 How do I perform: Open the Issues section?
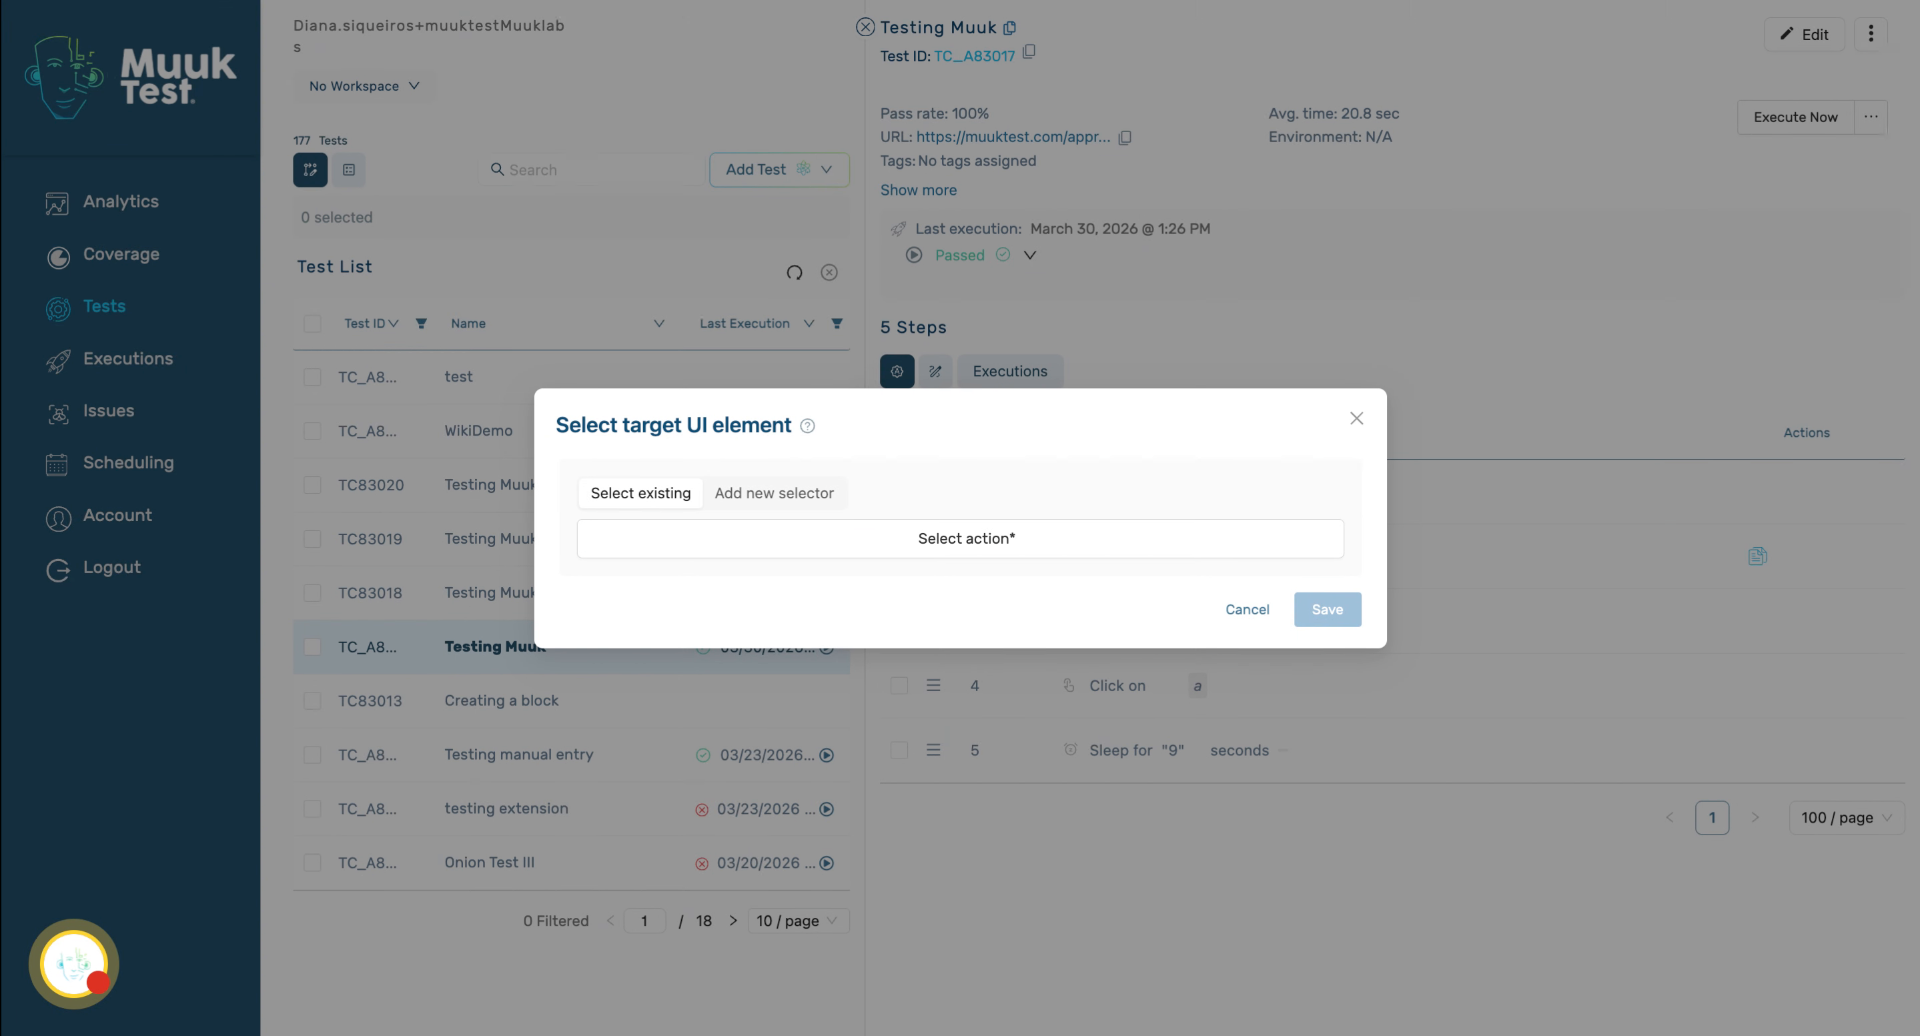coord(108,411)
